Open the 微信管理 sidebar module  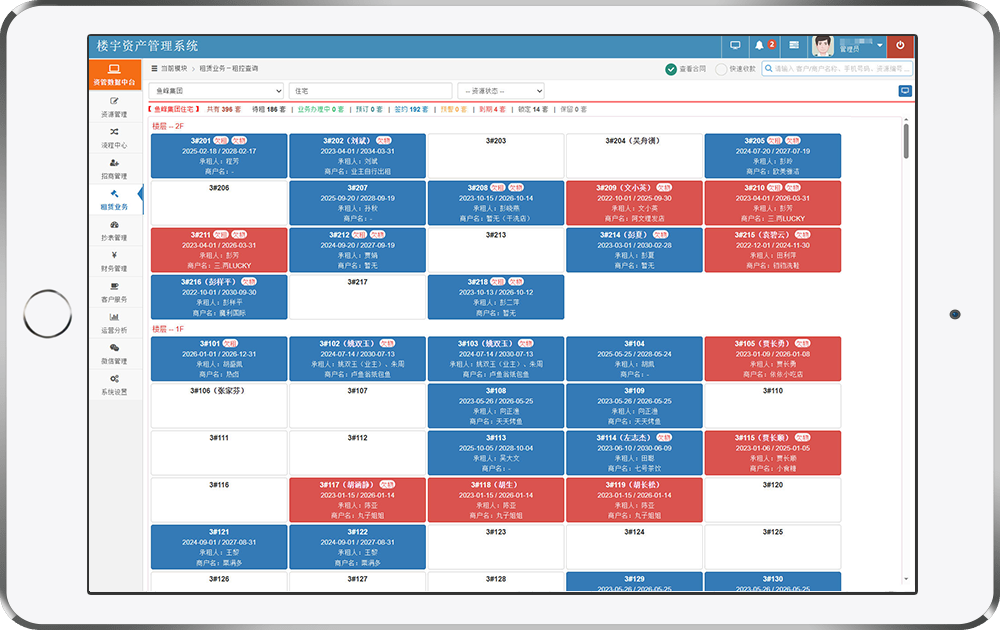(114, 354)
